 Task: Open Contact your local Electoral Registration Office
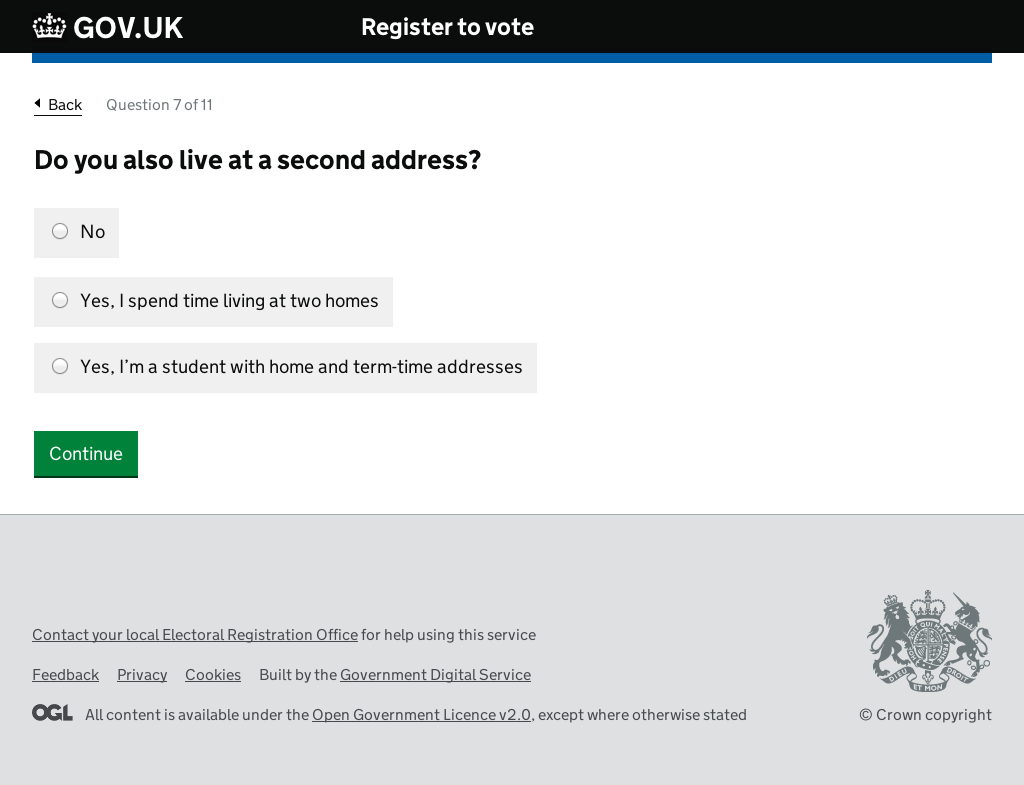point(195,635)
